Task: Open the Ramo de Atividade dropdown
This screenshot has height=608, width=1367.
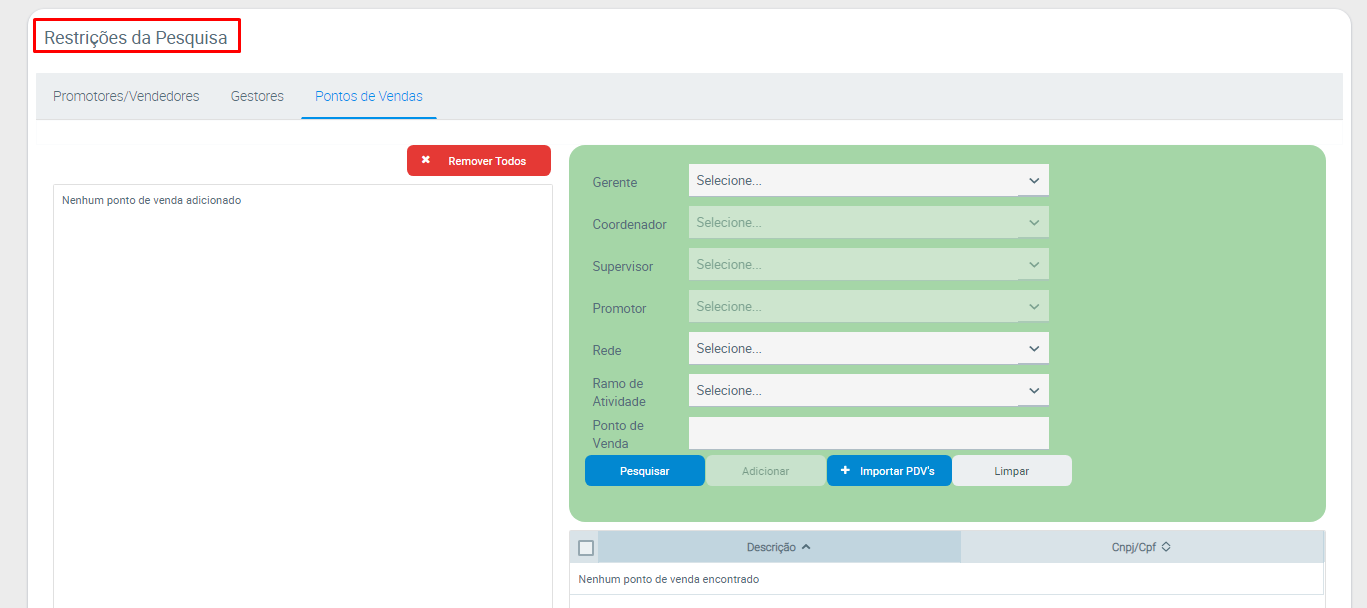Action: coord(868,391)
